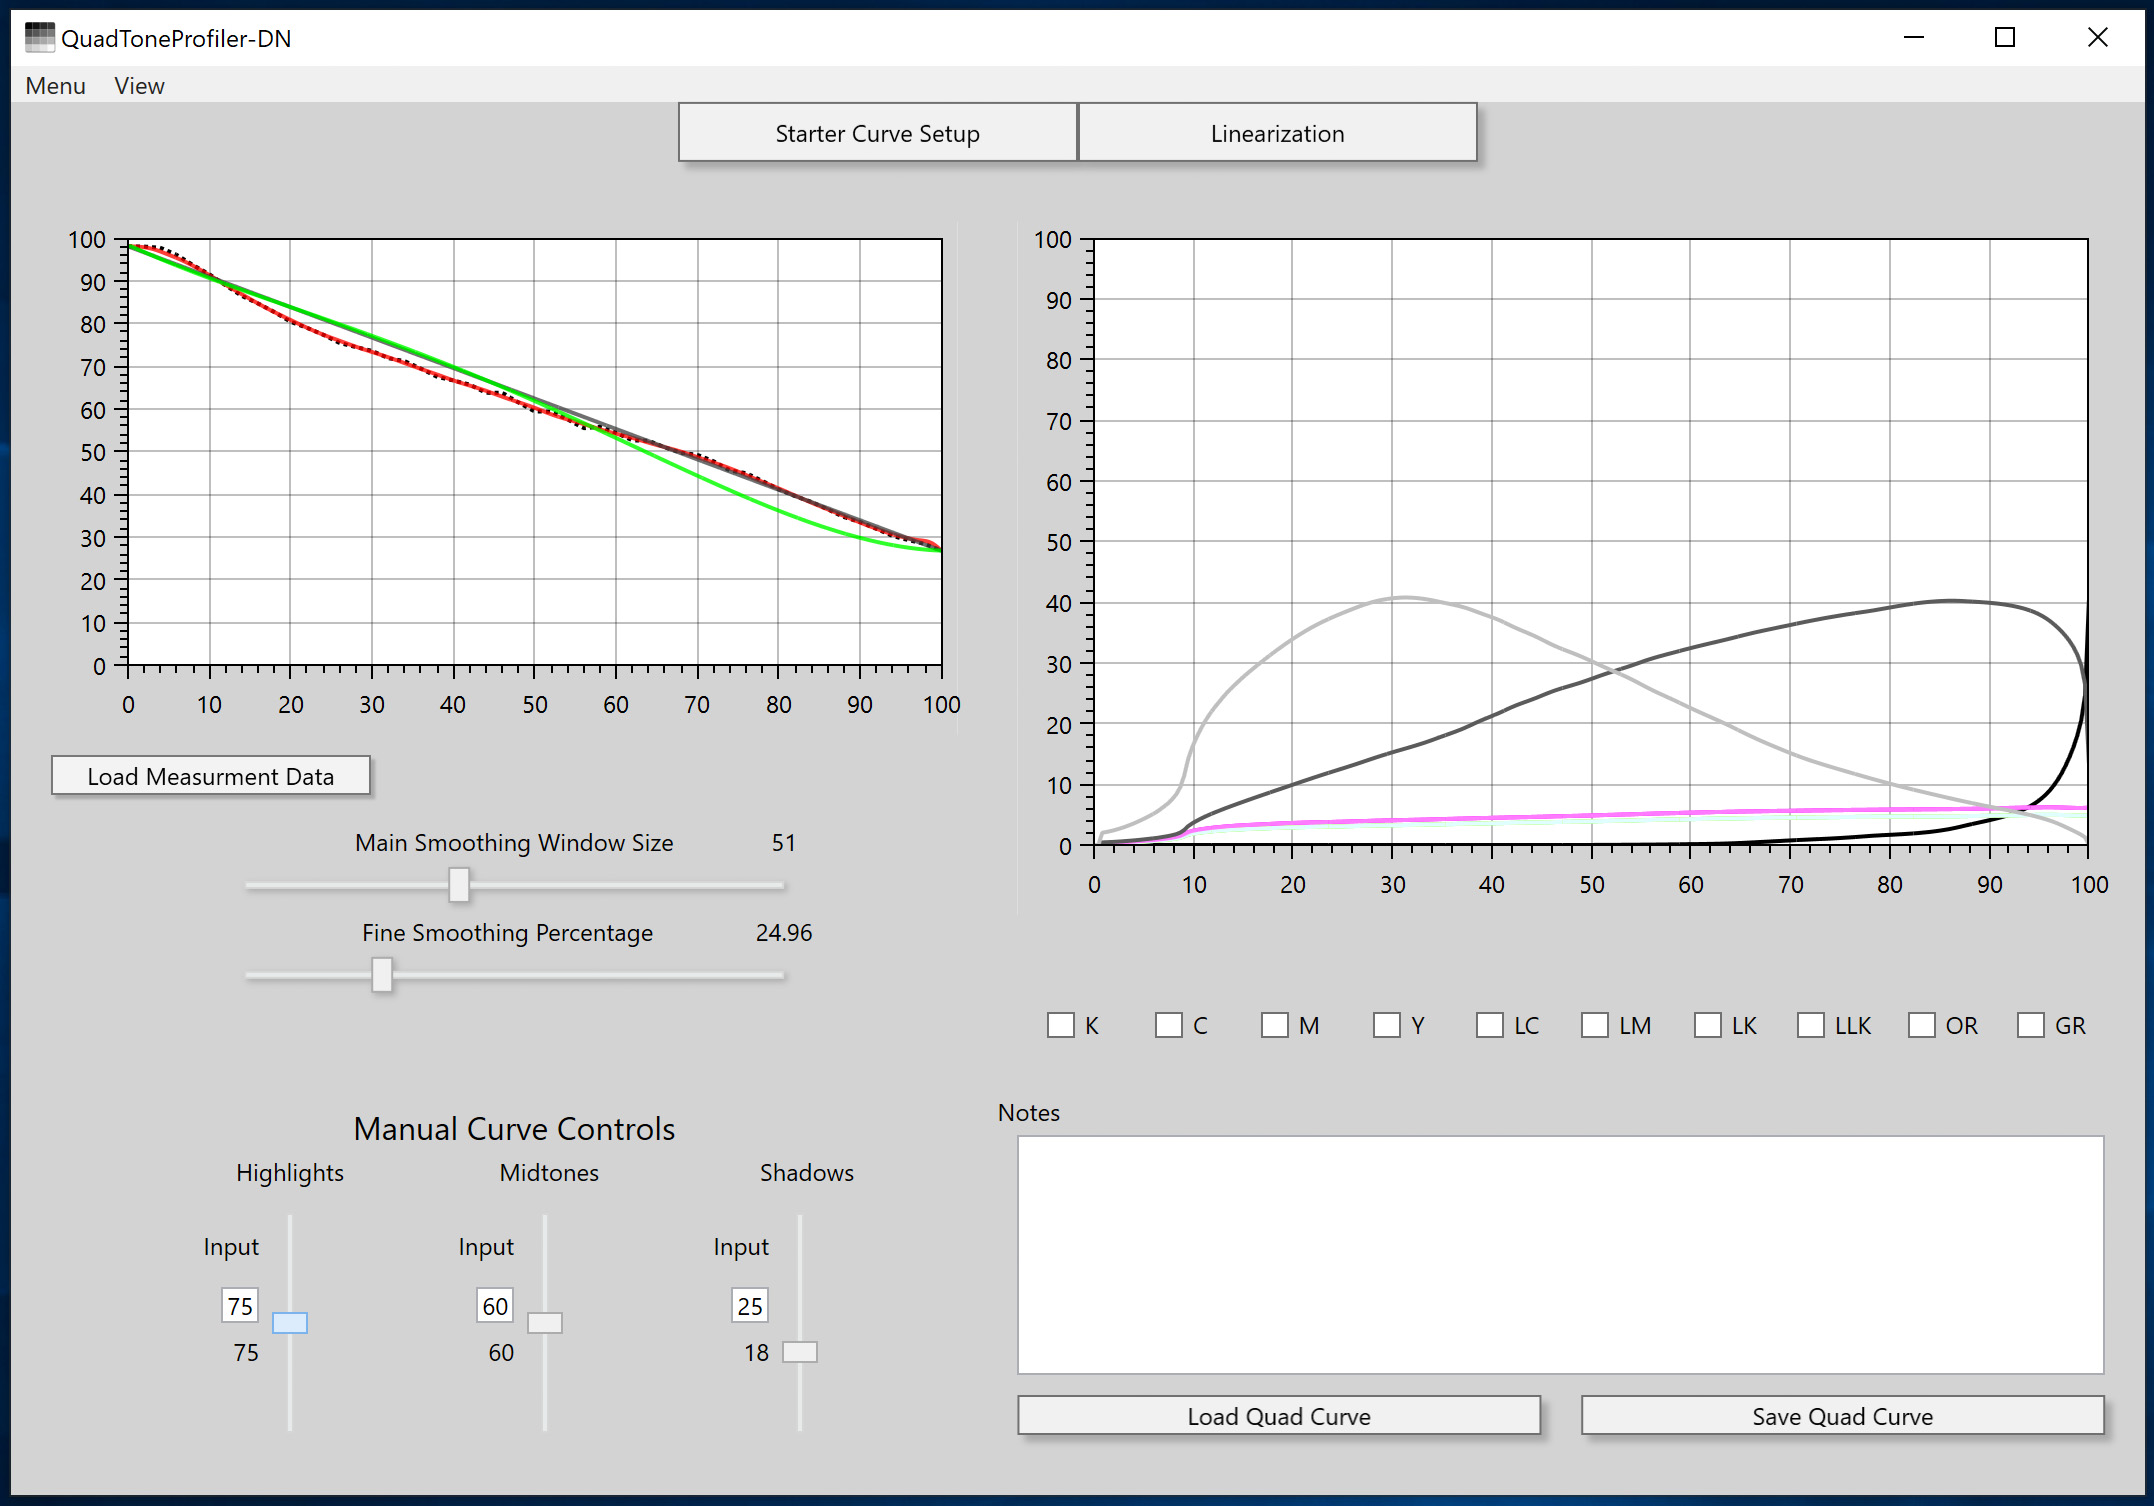This screenshot has height=1506, width=2154.
Task: Open the Menu menu
Action: click(56, 86)
